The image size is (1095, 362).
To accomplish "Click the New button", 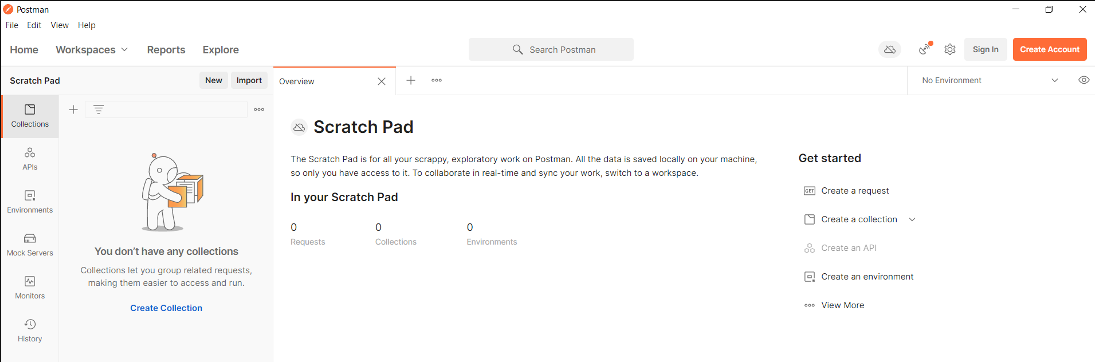I will click(214, 80).
